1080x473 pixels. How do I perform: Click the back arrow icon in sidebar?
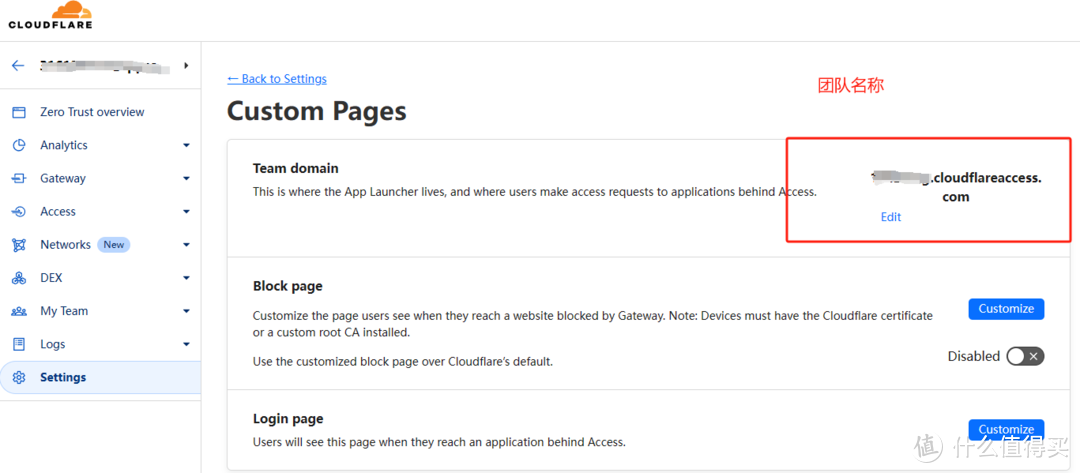[19, 66]
